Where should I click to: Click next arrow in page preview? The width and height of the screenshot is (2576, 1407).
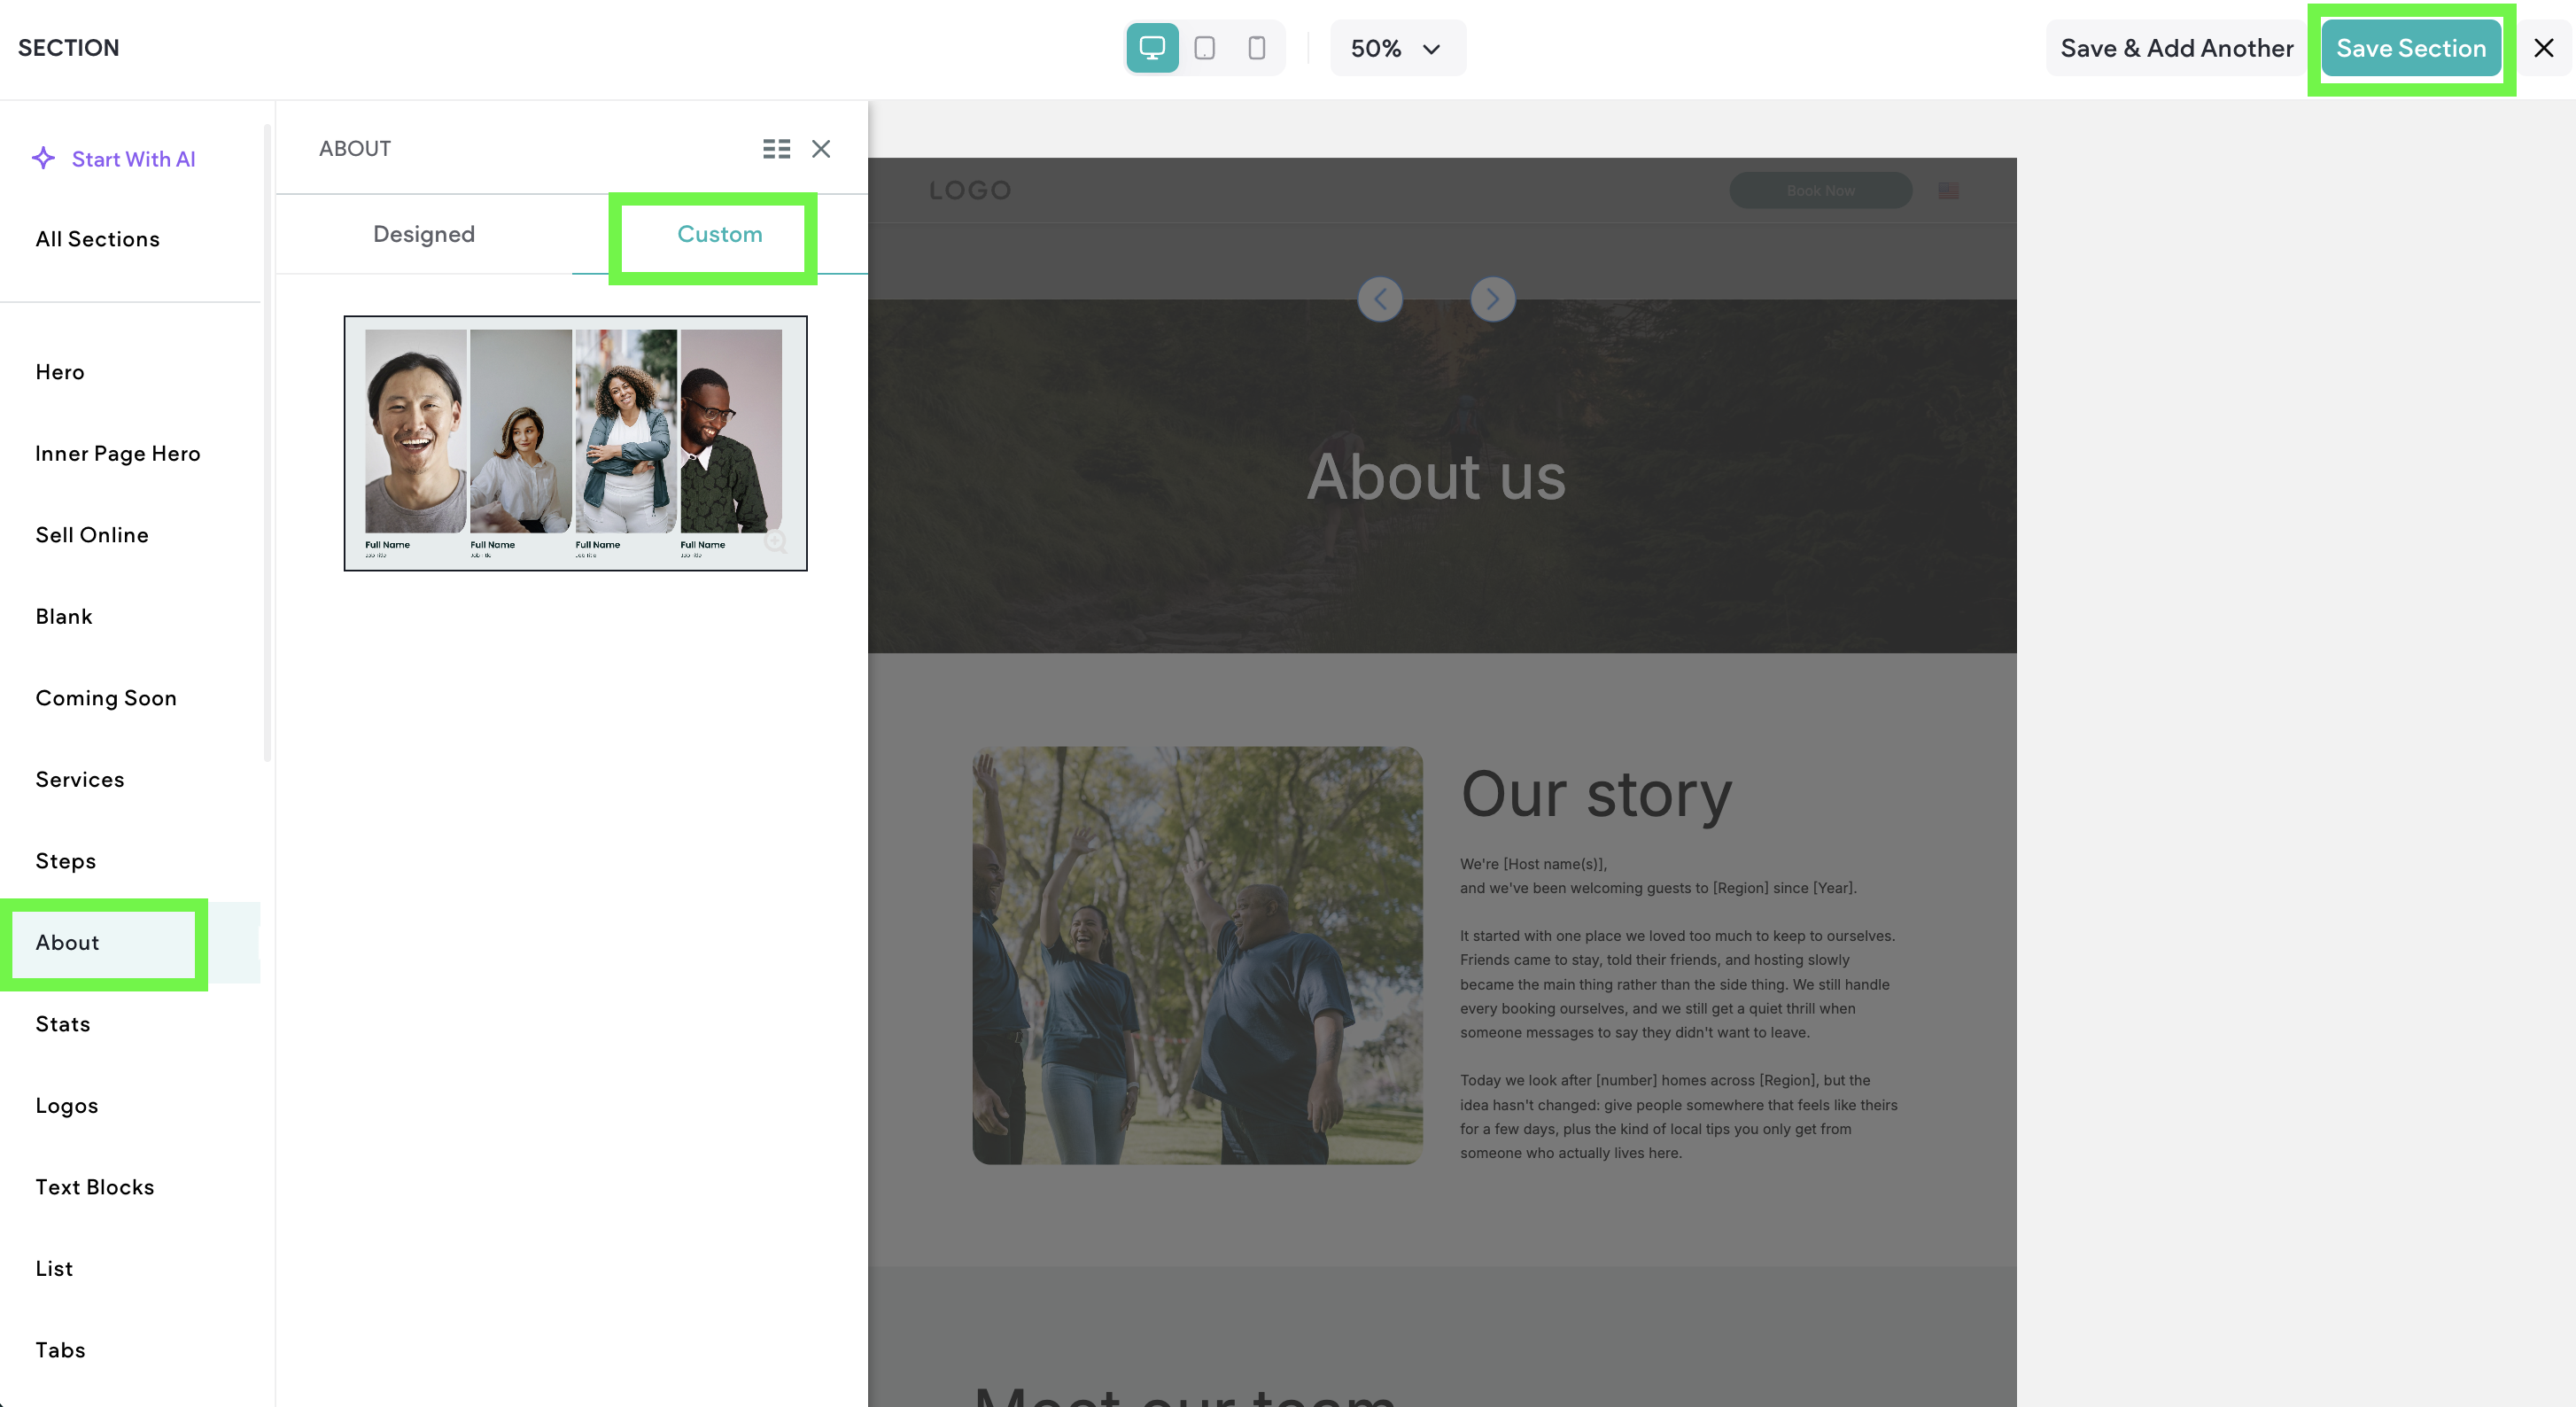coord(1493,299)
